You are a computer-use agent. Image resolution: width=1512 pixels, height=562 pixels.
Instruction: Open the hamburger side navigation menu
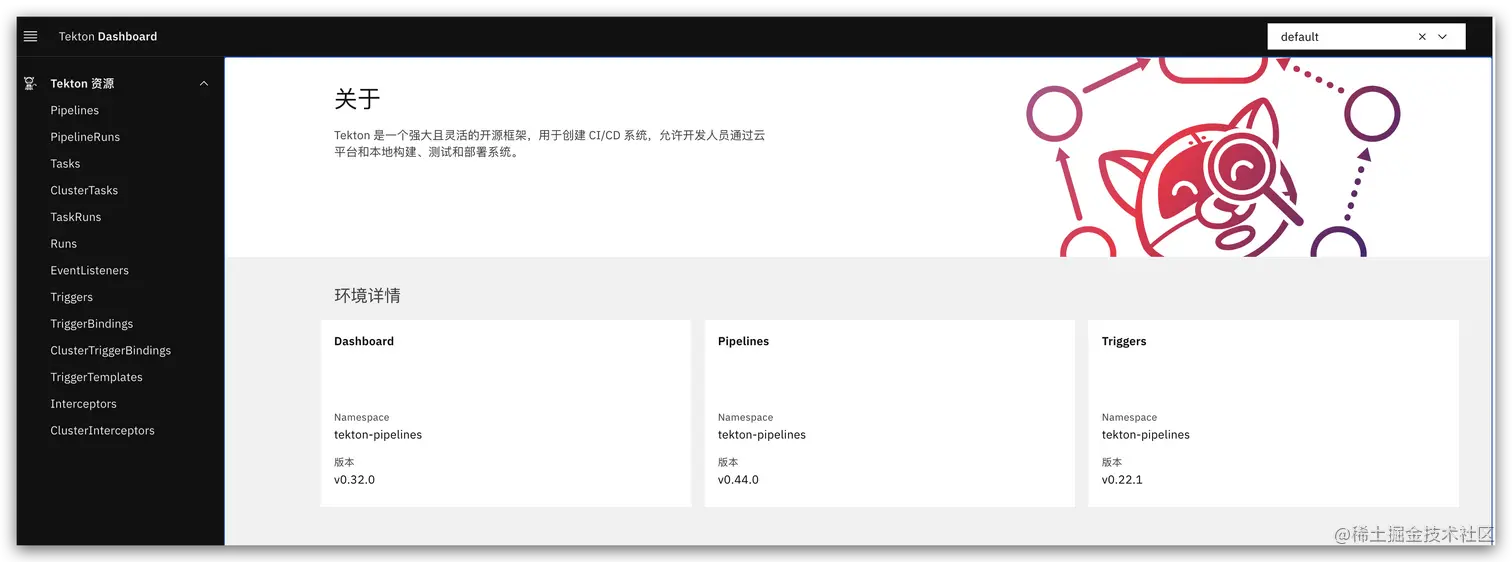pos(30,36)
